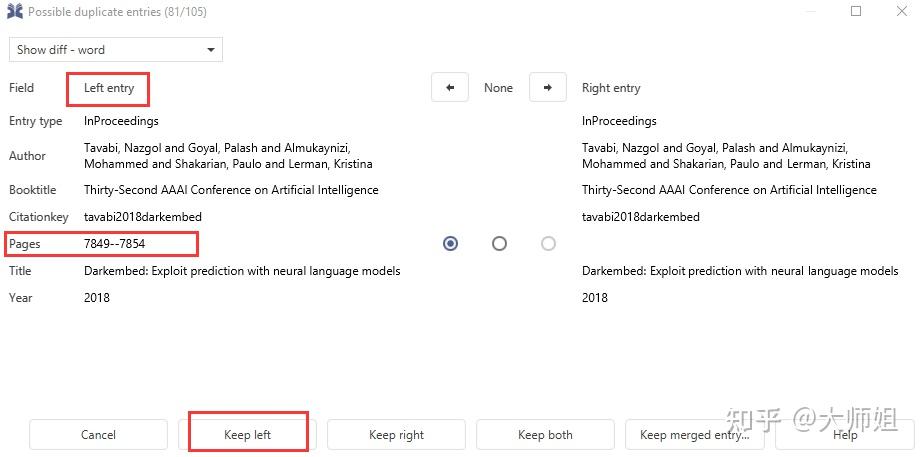The width and height of the screenshot is (922, 457).
Task: Choose the middle None radio for Pages
Action: (499, 243)
